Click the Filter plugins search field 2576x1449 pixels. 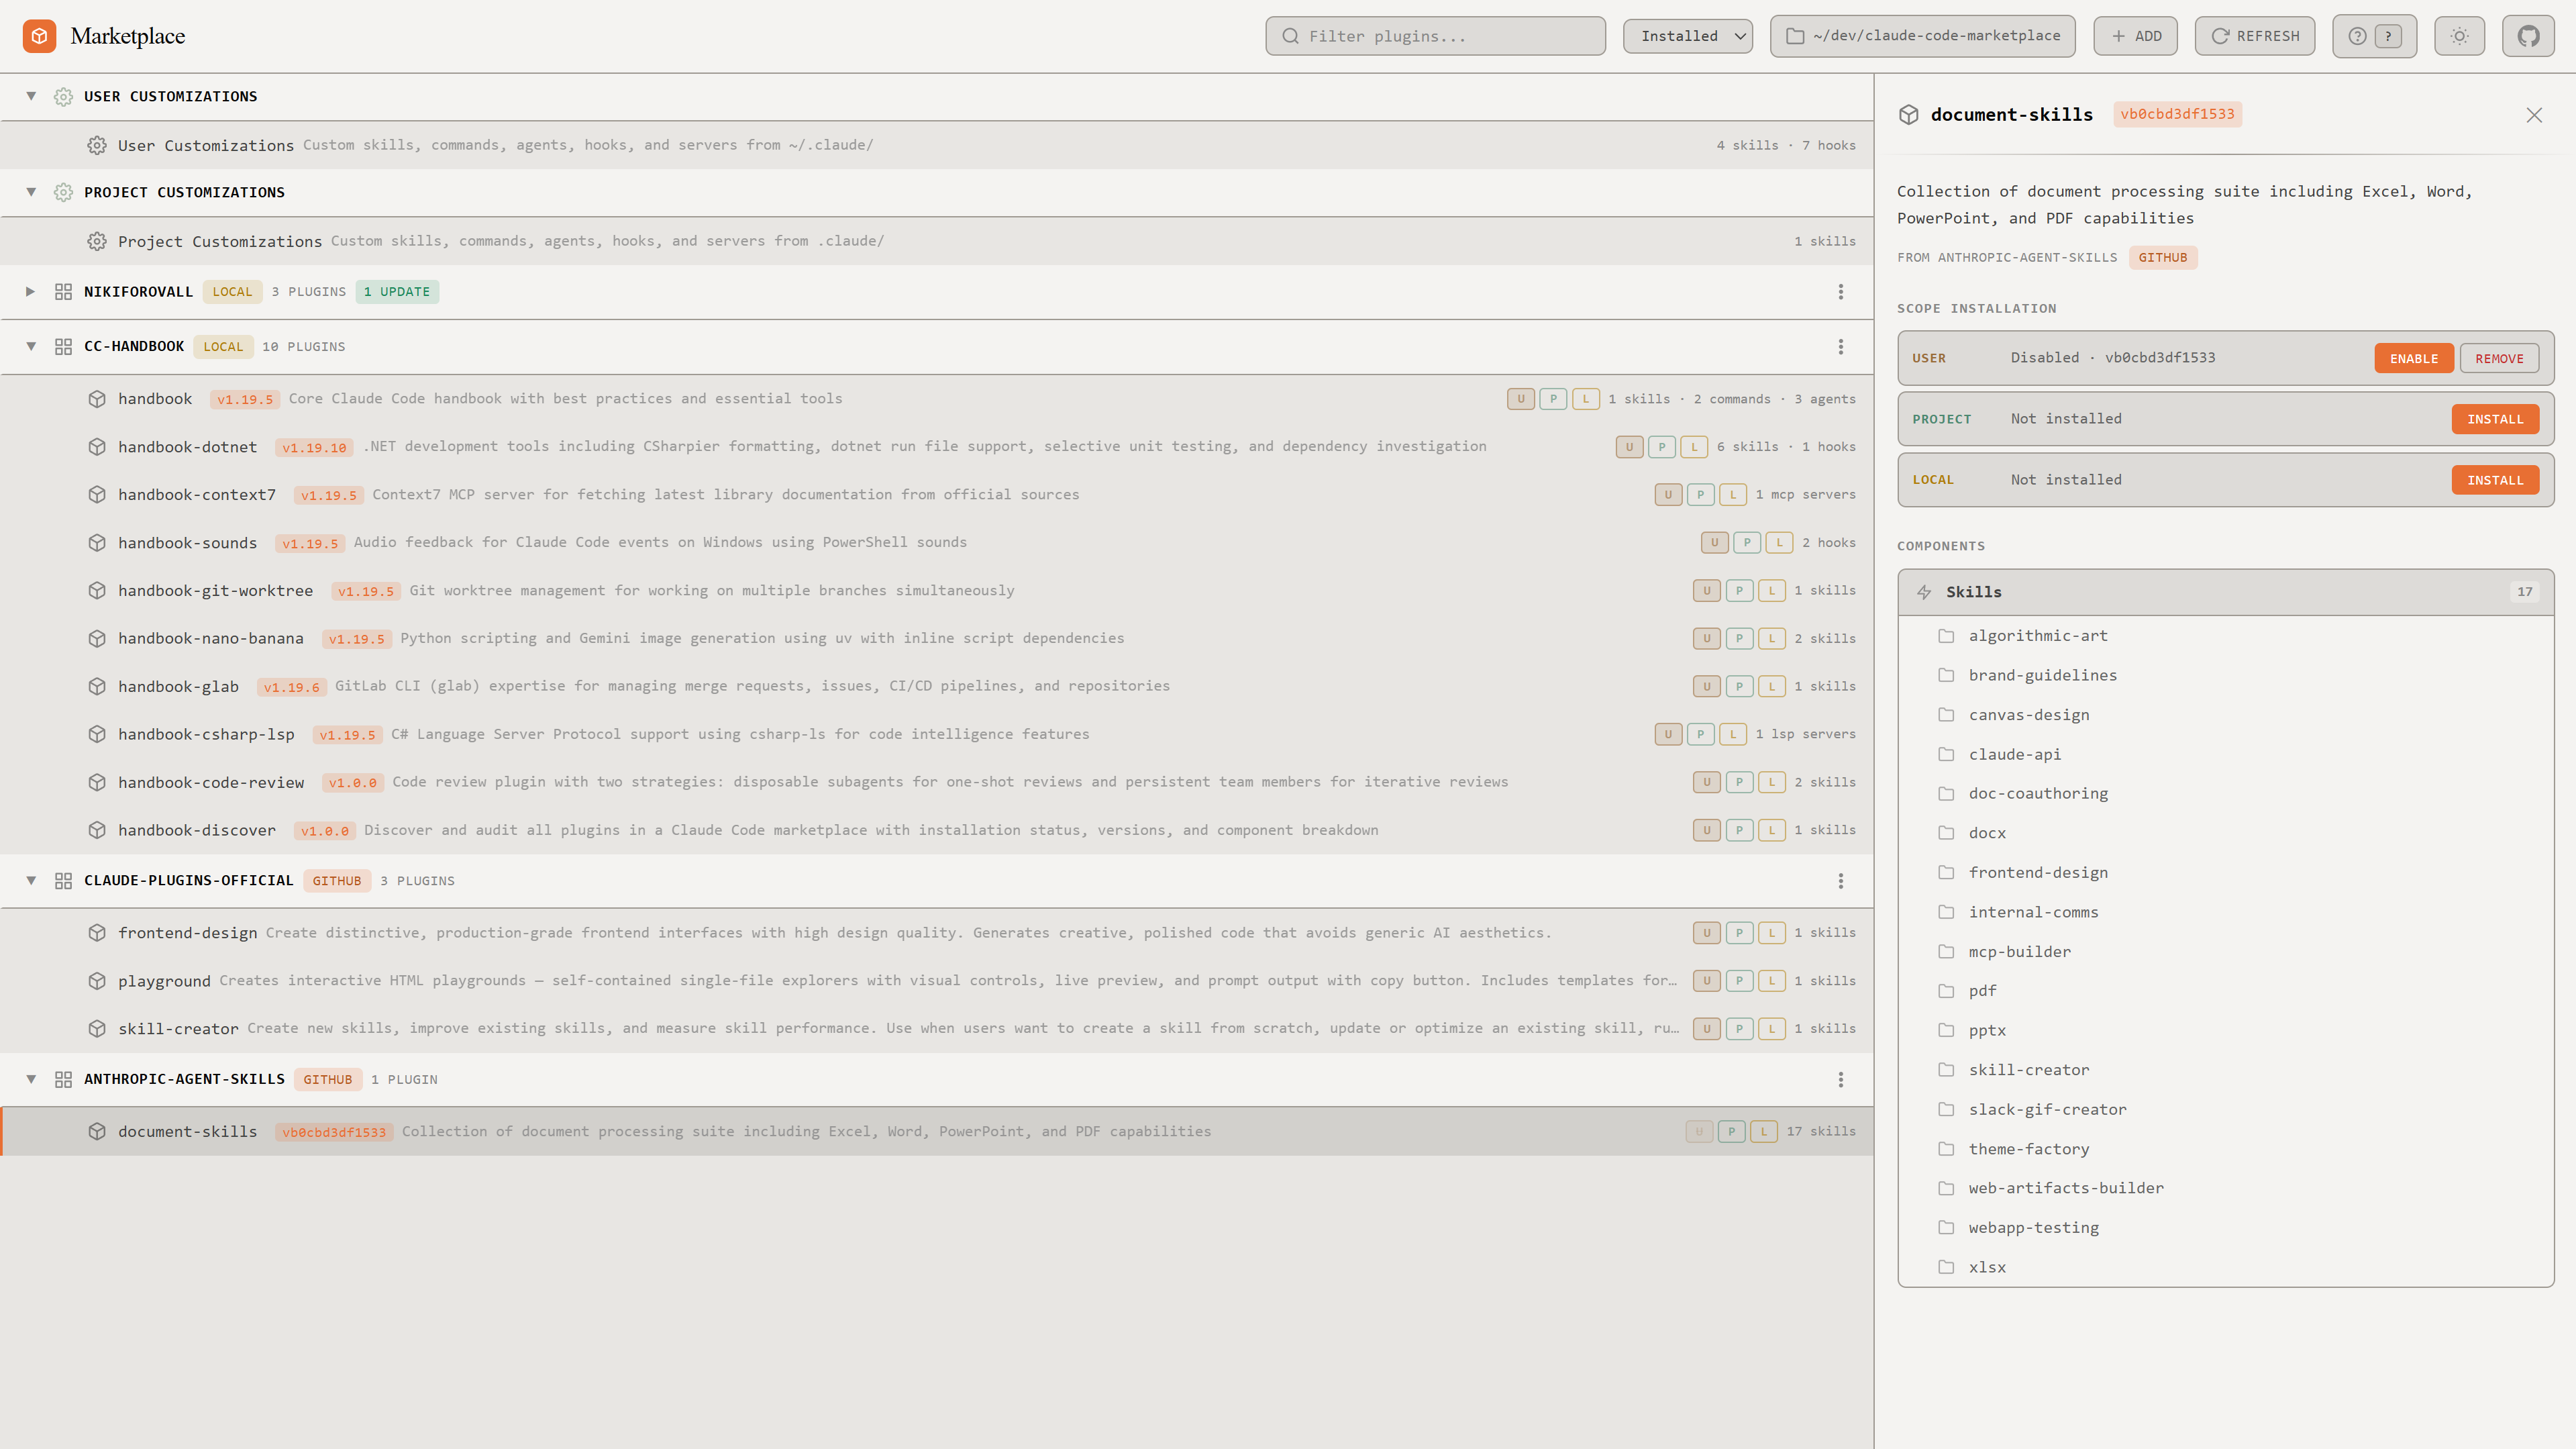[x=1436, y=36]
